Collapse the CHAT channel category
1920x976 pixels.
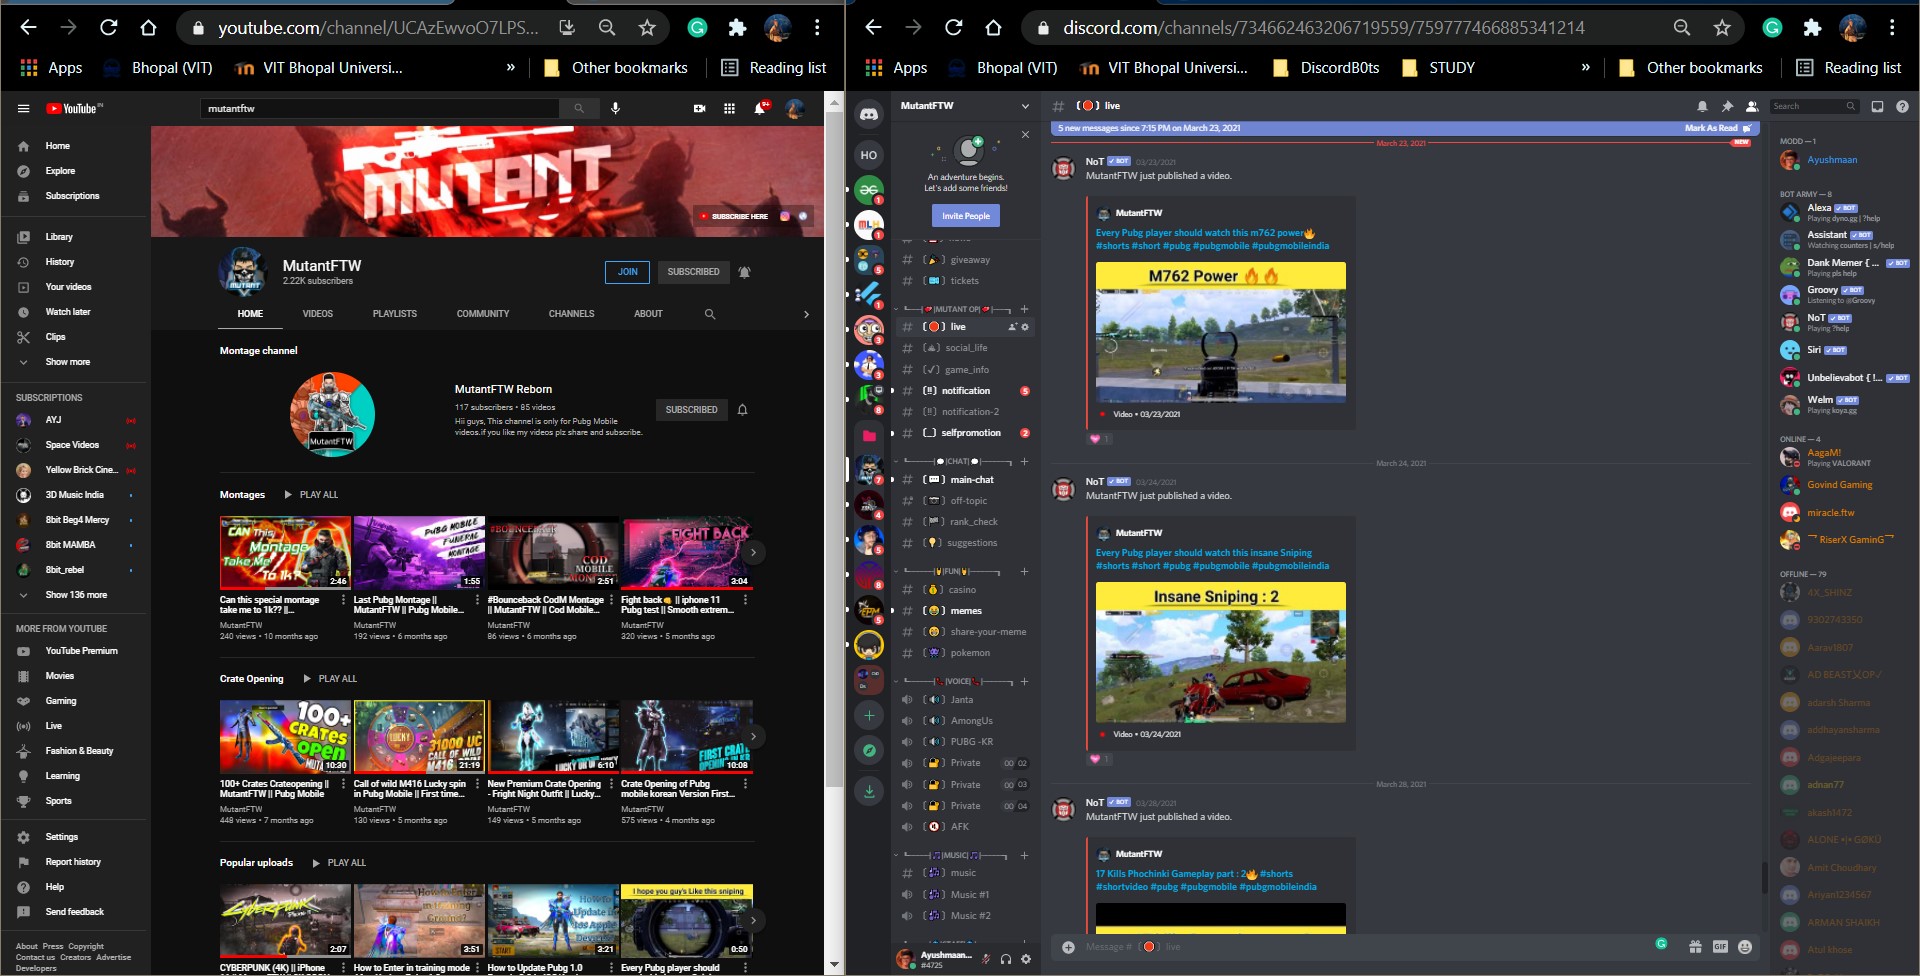tap(957, 462)
